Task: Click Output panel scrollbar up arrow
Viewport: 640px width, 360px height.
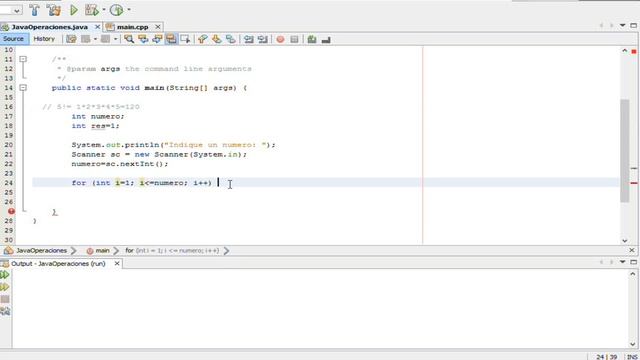Action: click(x=633, y=274)
